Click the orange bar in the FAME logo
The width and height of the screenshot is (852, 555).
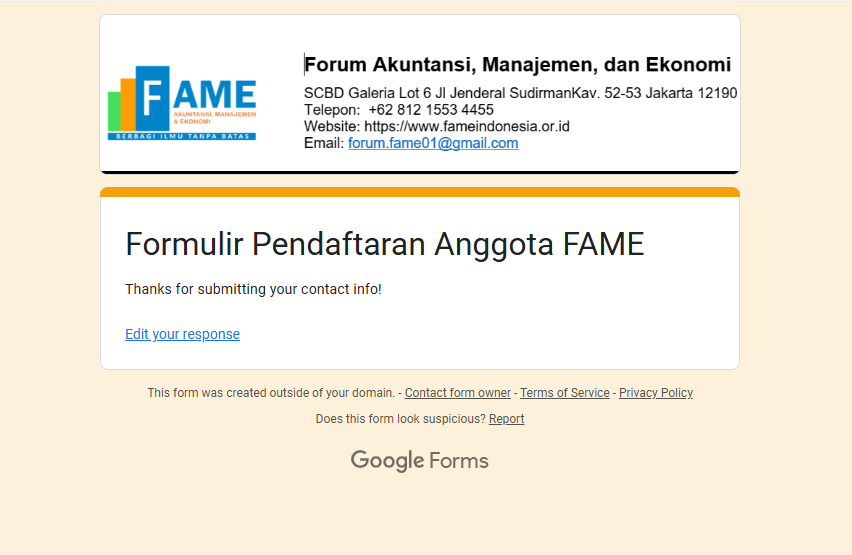[127, 100]
